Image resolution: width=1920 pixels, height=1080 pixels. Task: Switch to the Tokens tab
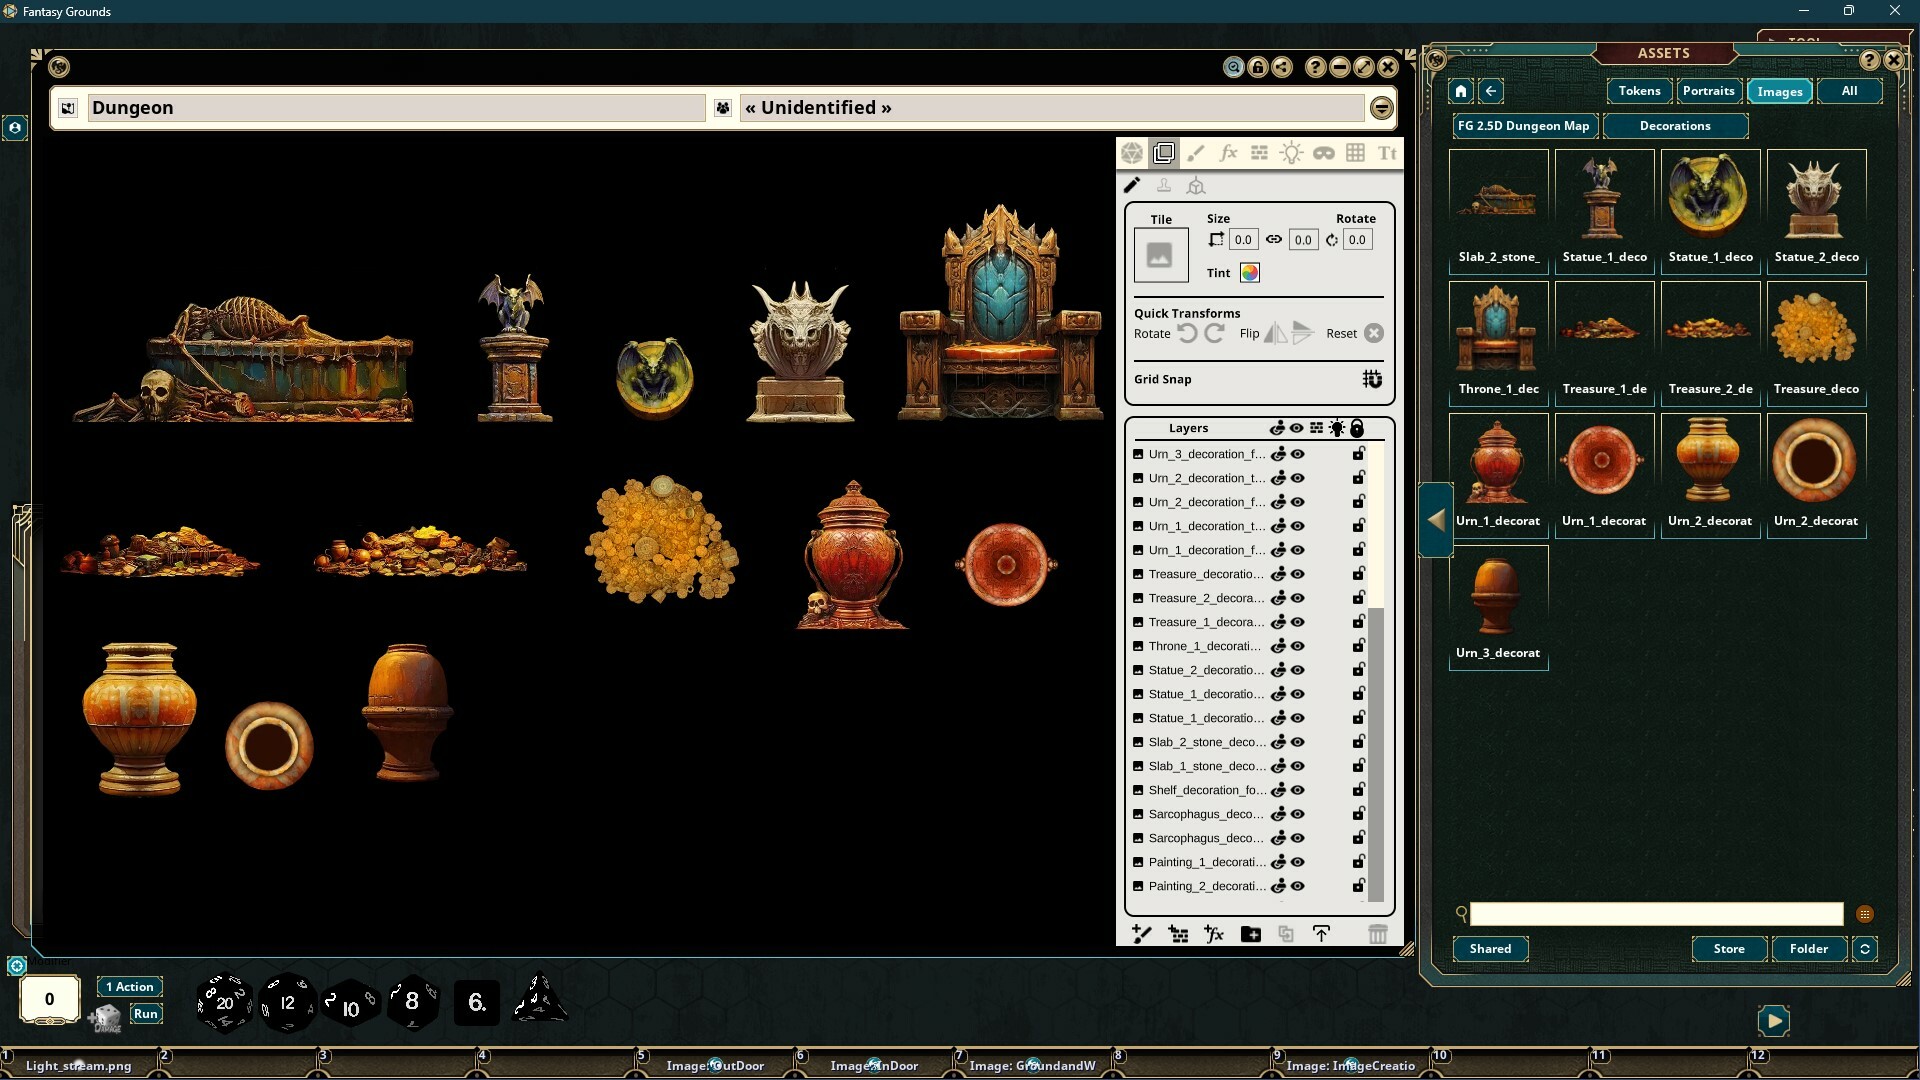[x=1639, y=91]
